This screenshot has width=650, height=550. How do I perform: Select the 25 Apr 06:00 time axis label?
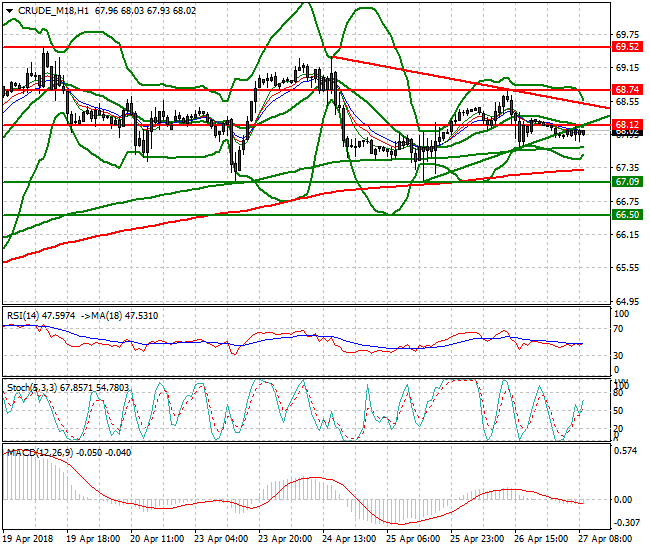tap(413, 539)
